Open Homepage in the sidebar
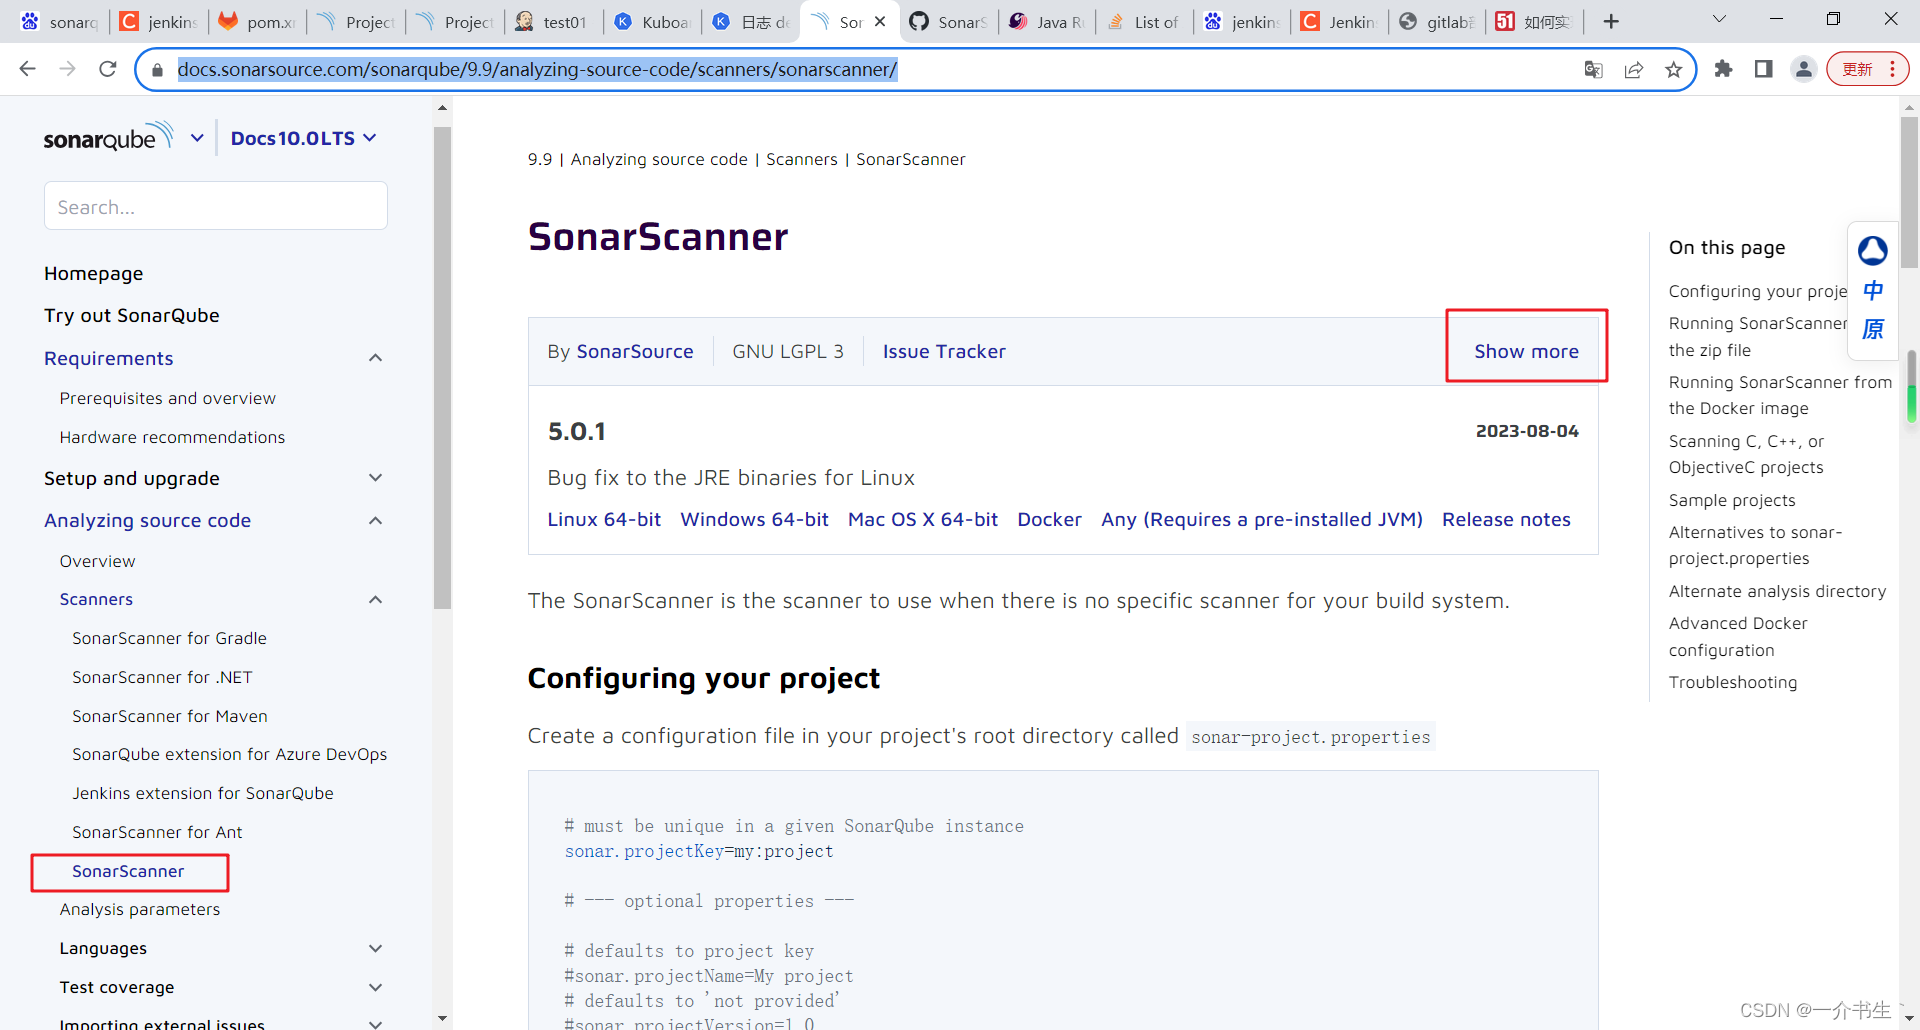 coord(93,273)
